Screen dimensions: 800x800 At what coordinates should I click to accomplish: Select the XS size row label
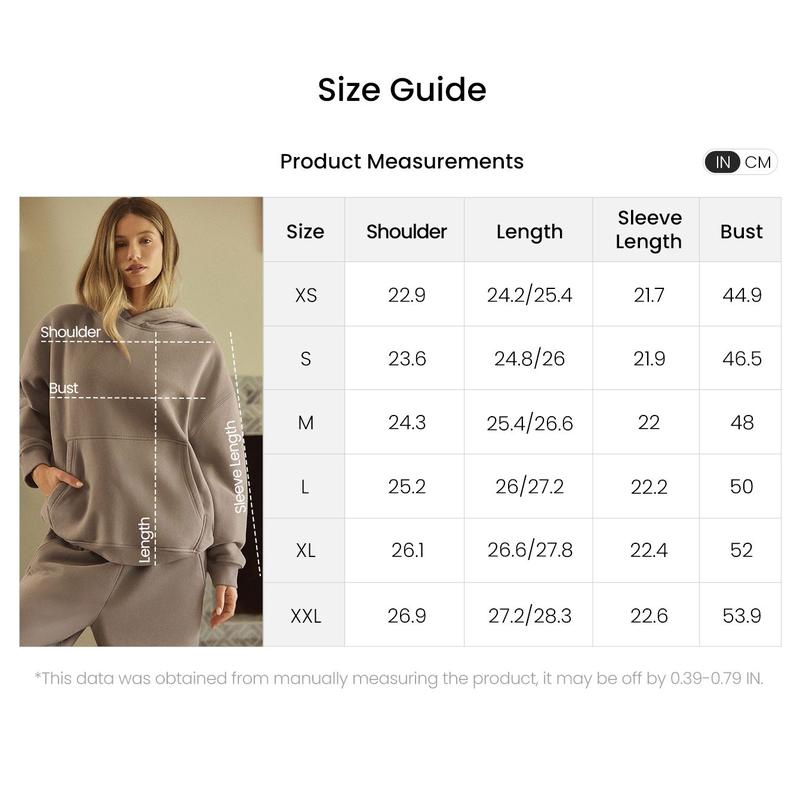pos(305,295)
